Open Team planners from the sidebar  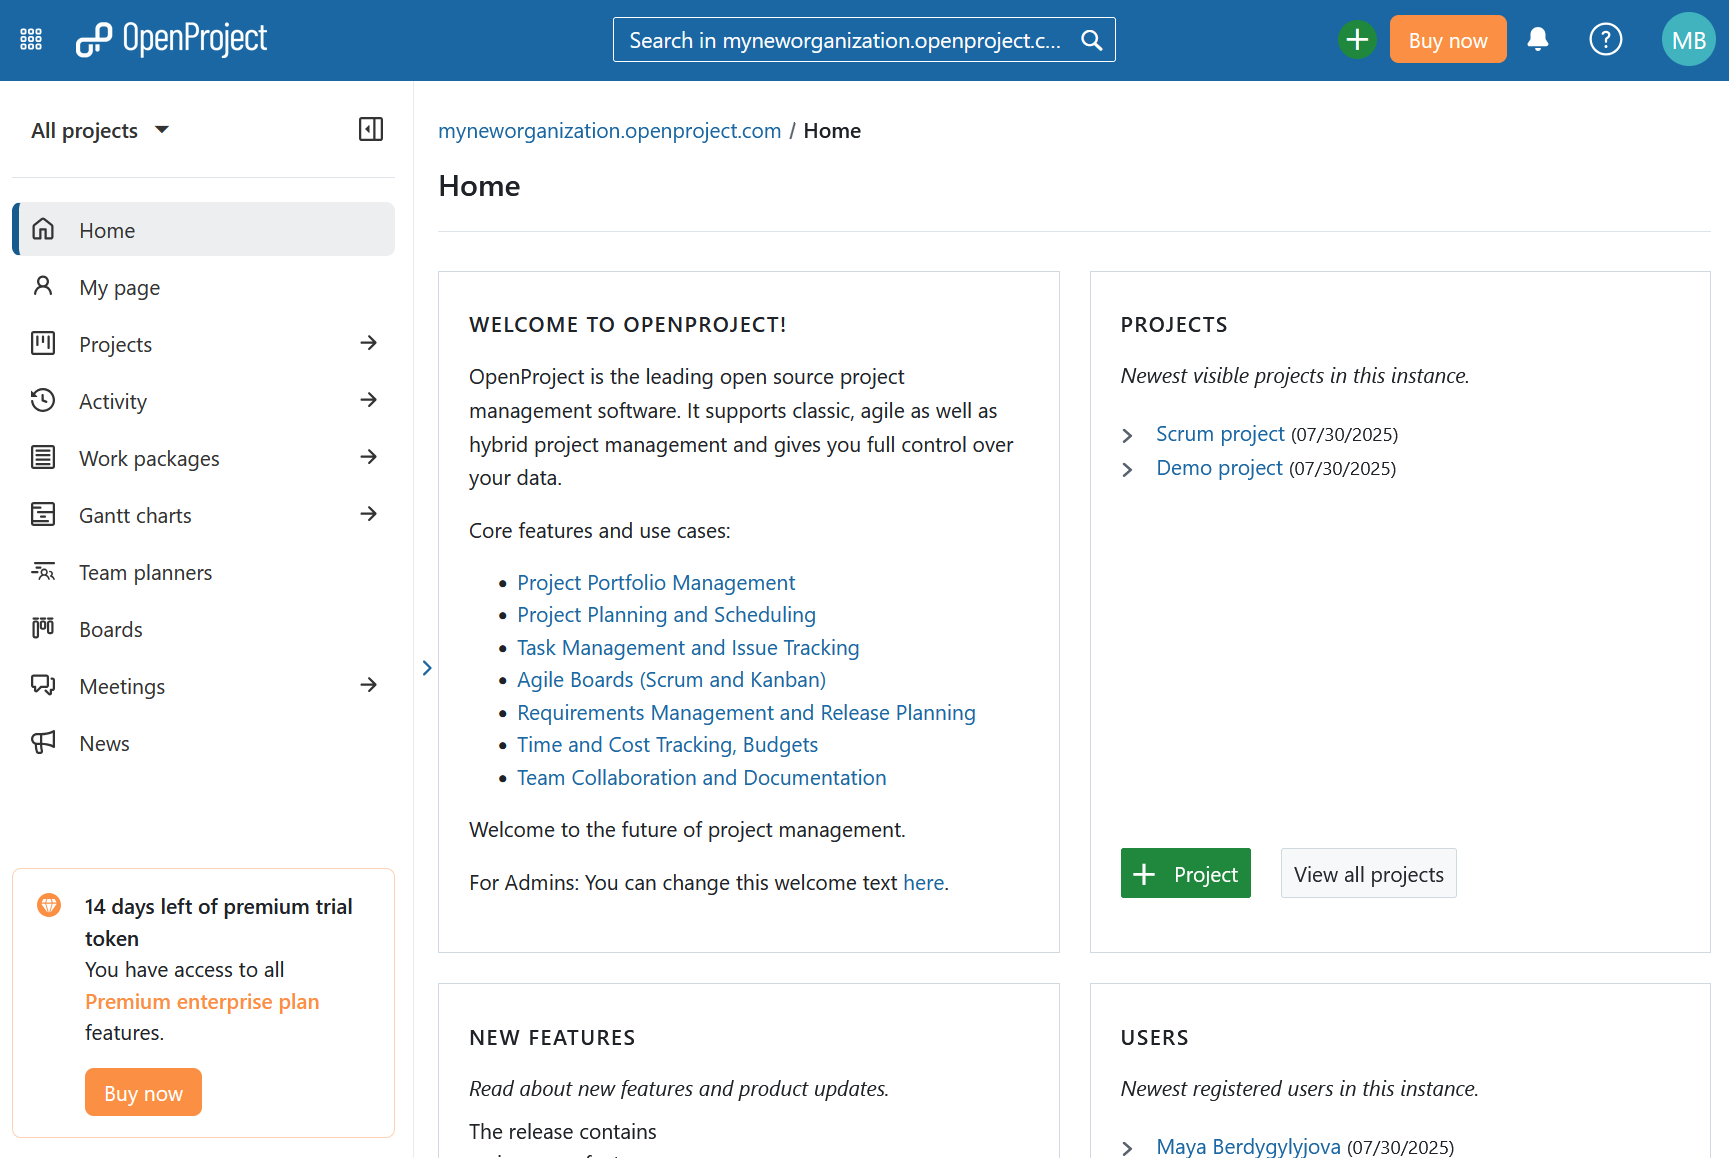click(145, 572)
